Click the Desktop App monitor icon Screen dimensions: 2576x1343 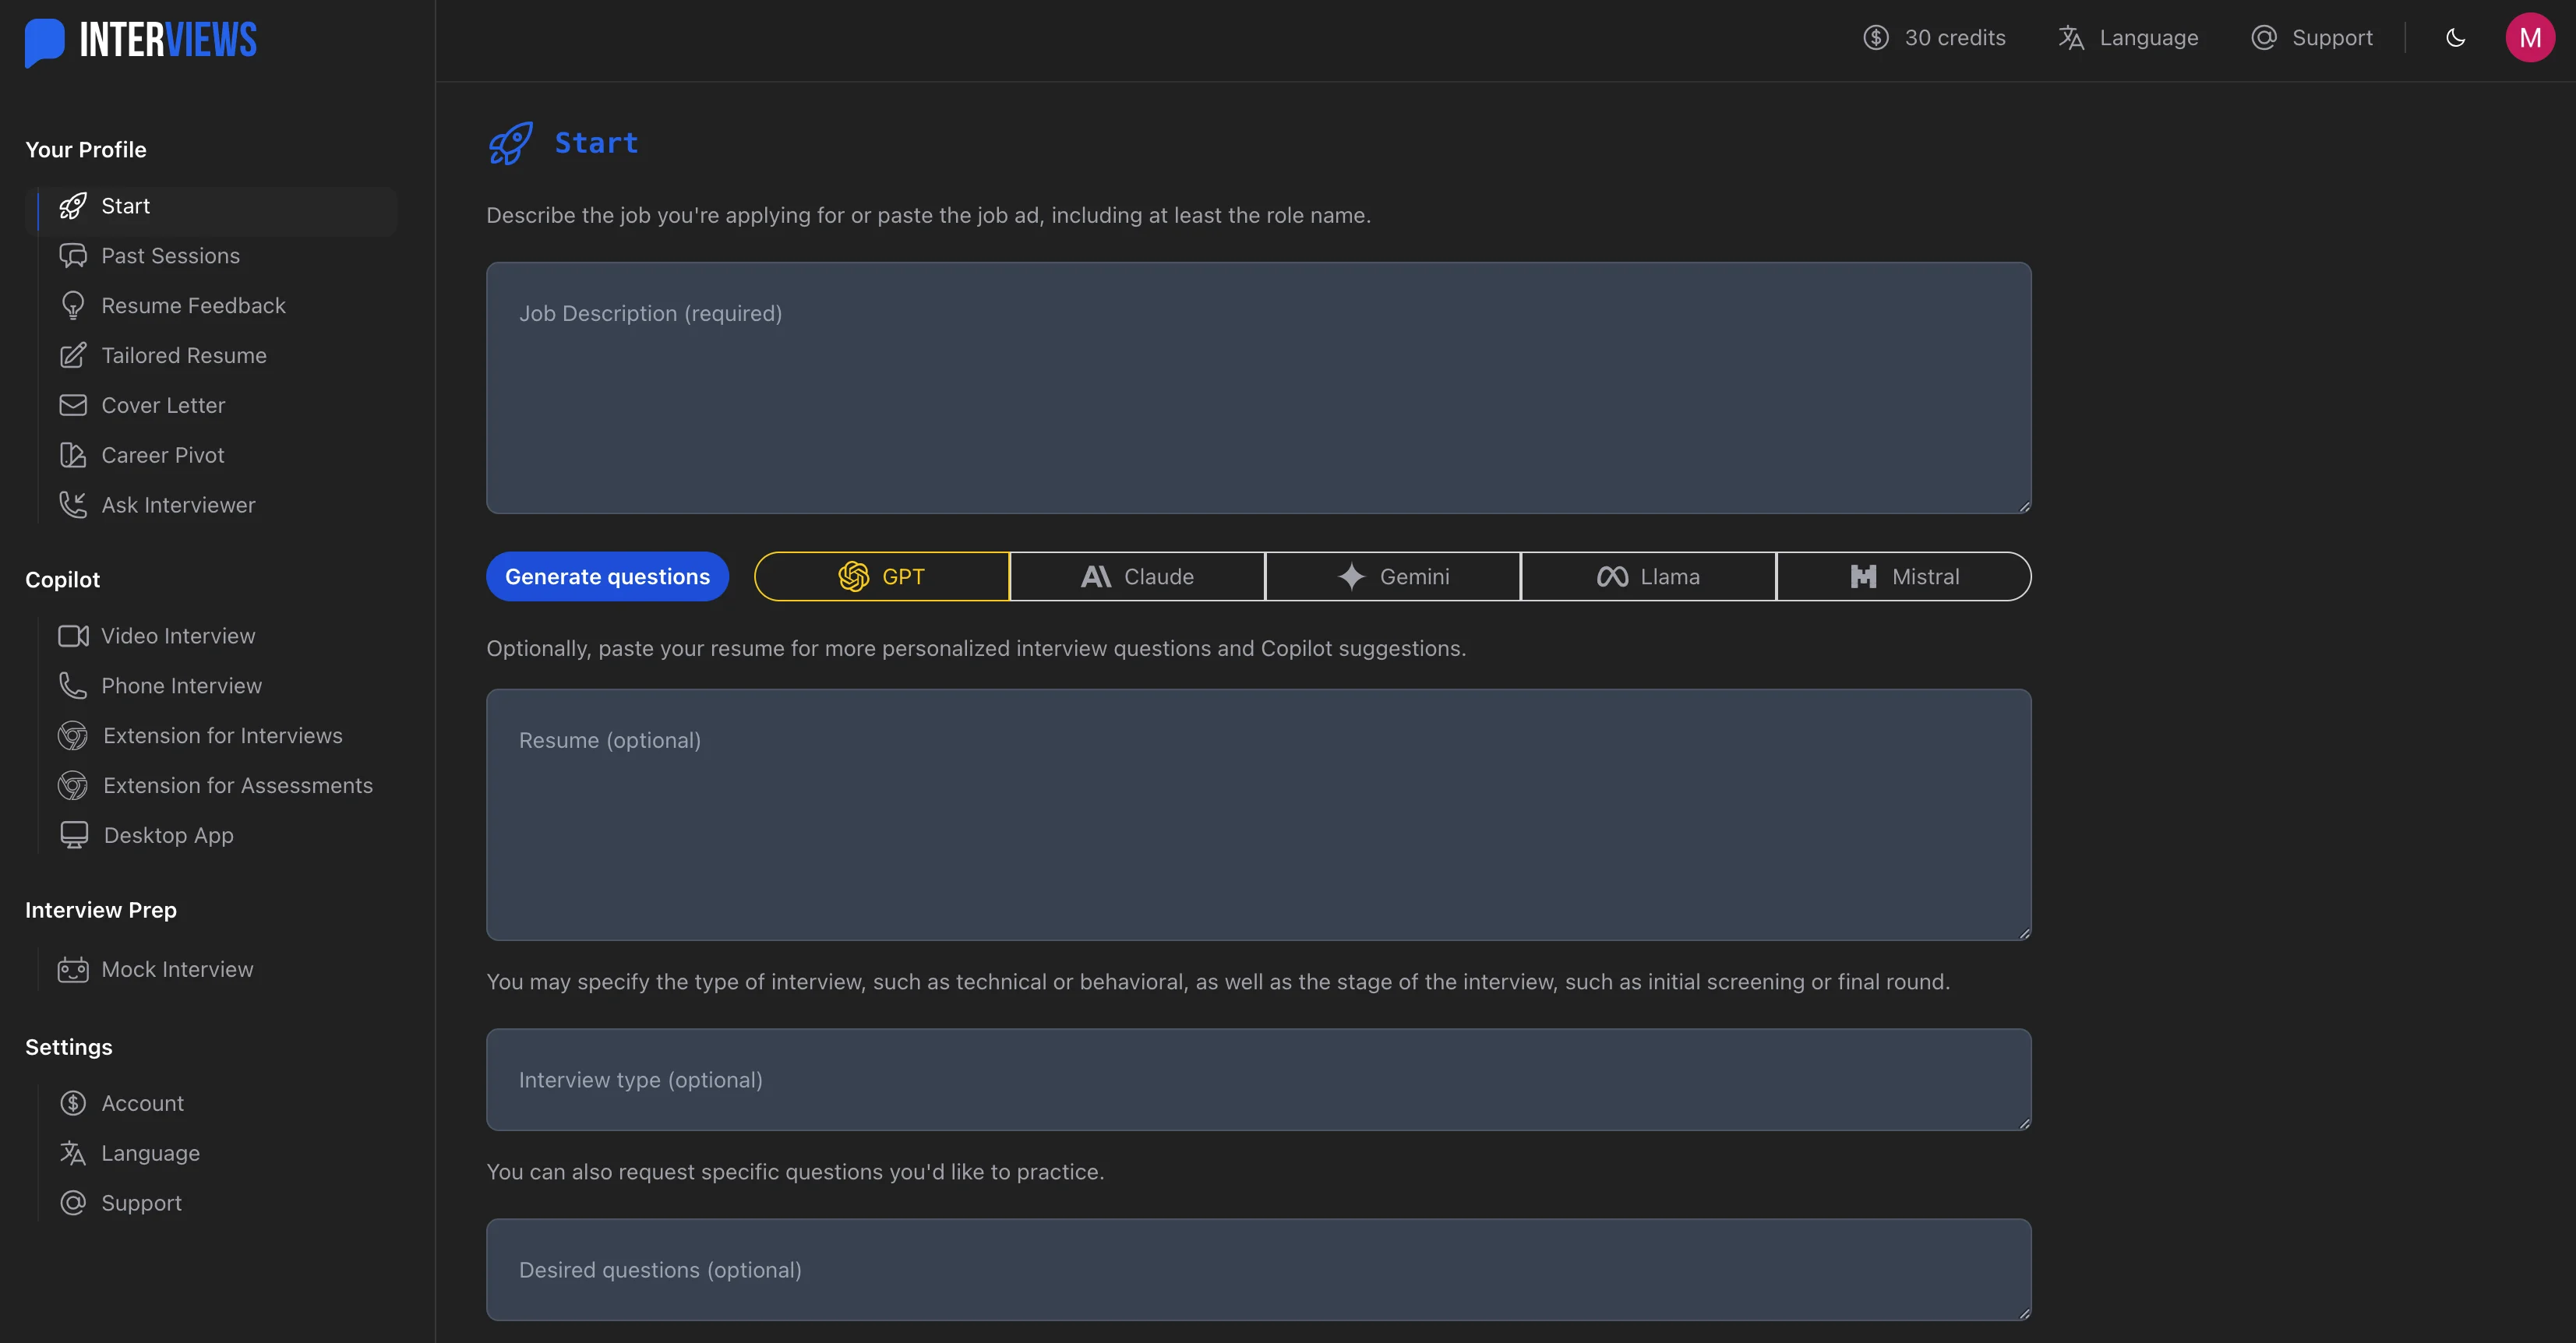(x=74, y=835)
